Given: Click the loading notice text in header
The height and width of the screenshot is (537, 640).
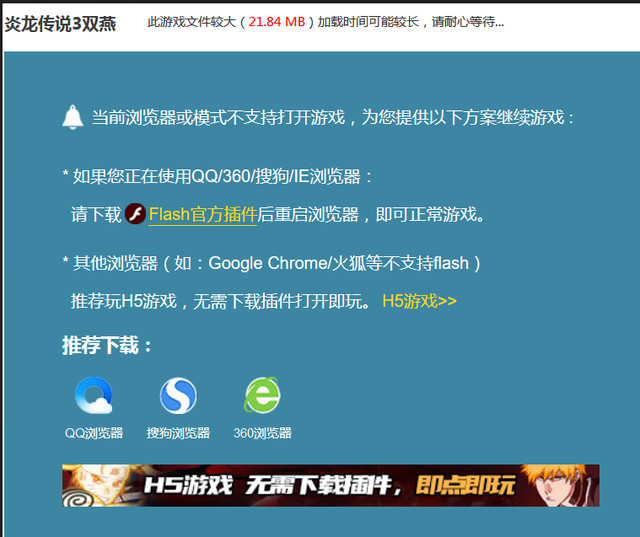Looking at the screenshot, I should click(326, 22).
